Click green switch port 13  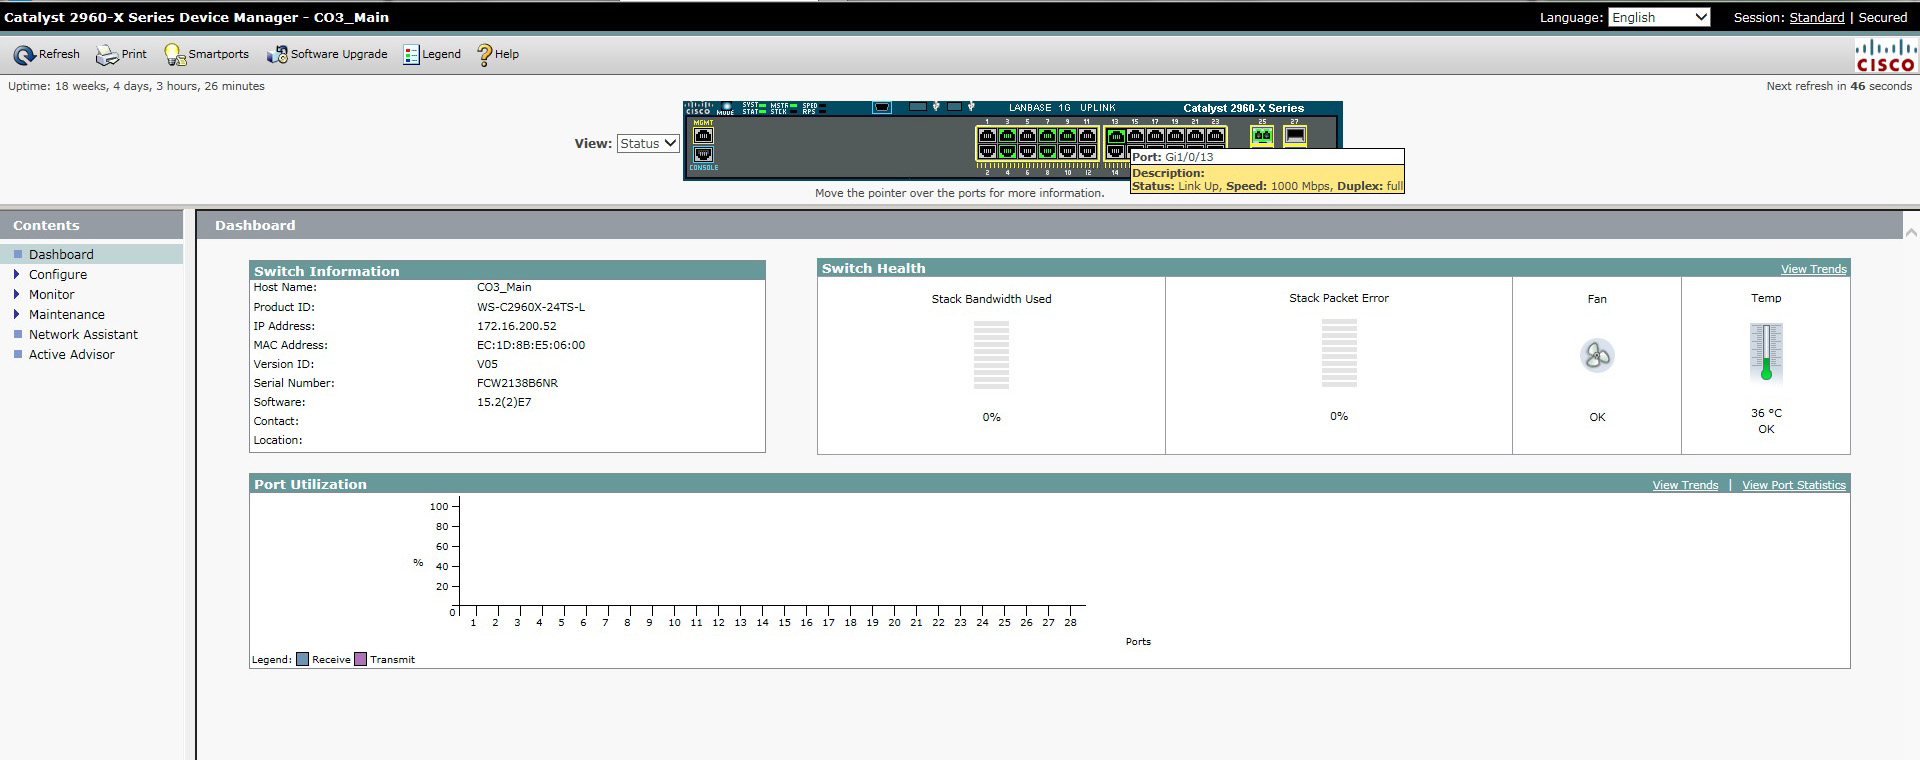tap(1116, 136)
